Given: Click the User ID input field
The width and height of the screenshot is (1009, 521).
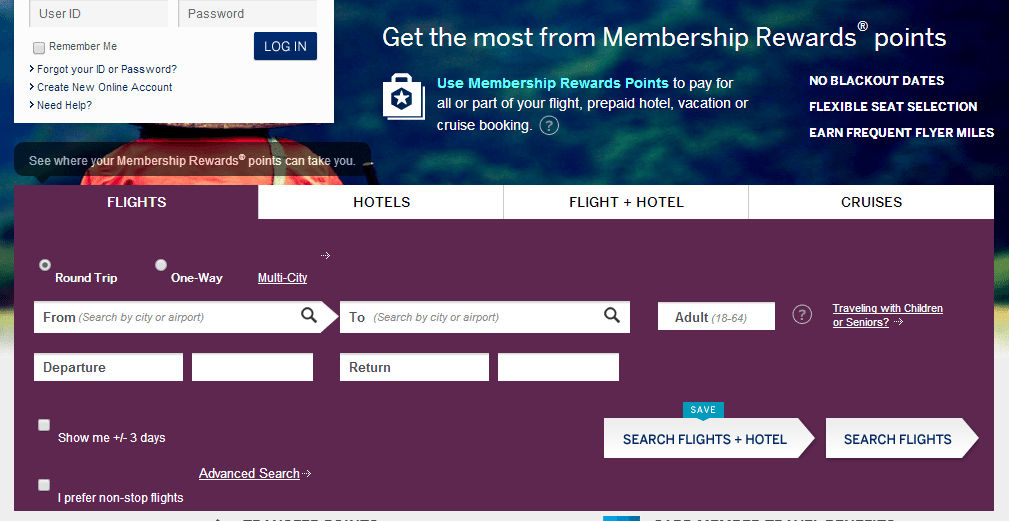Looking at the screenshot, I should tap(98, 14).
